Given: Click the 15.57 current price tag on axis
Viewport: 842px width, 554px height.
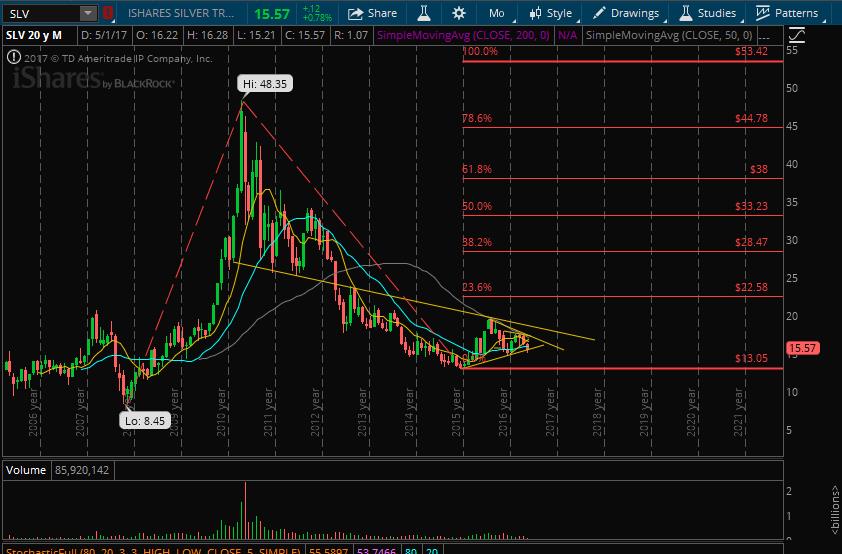Looking at the screenshot, I should point(803,348).
